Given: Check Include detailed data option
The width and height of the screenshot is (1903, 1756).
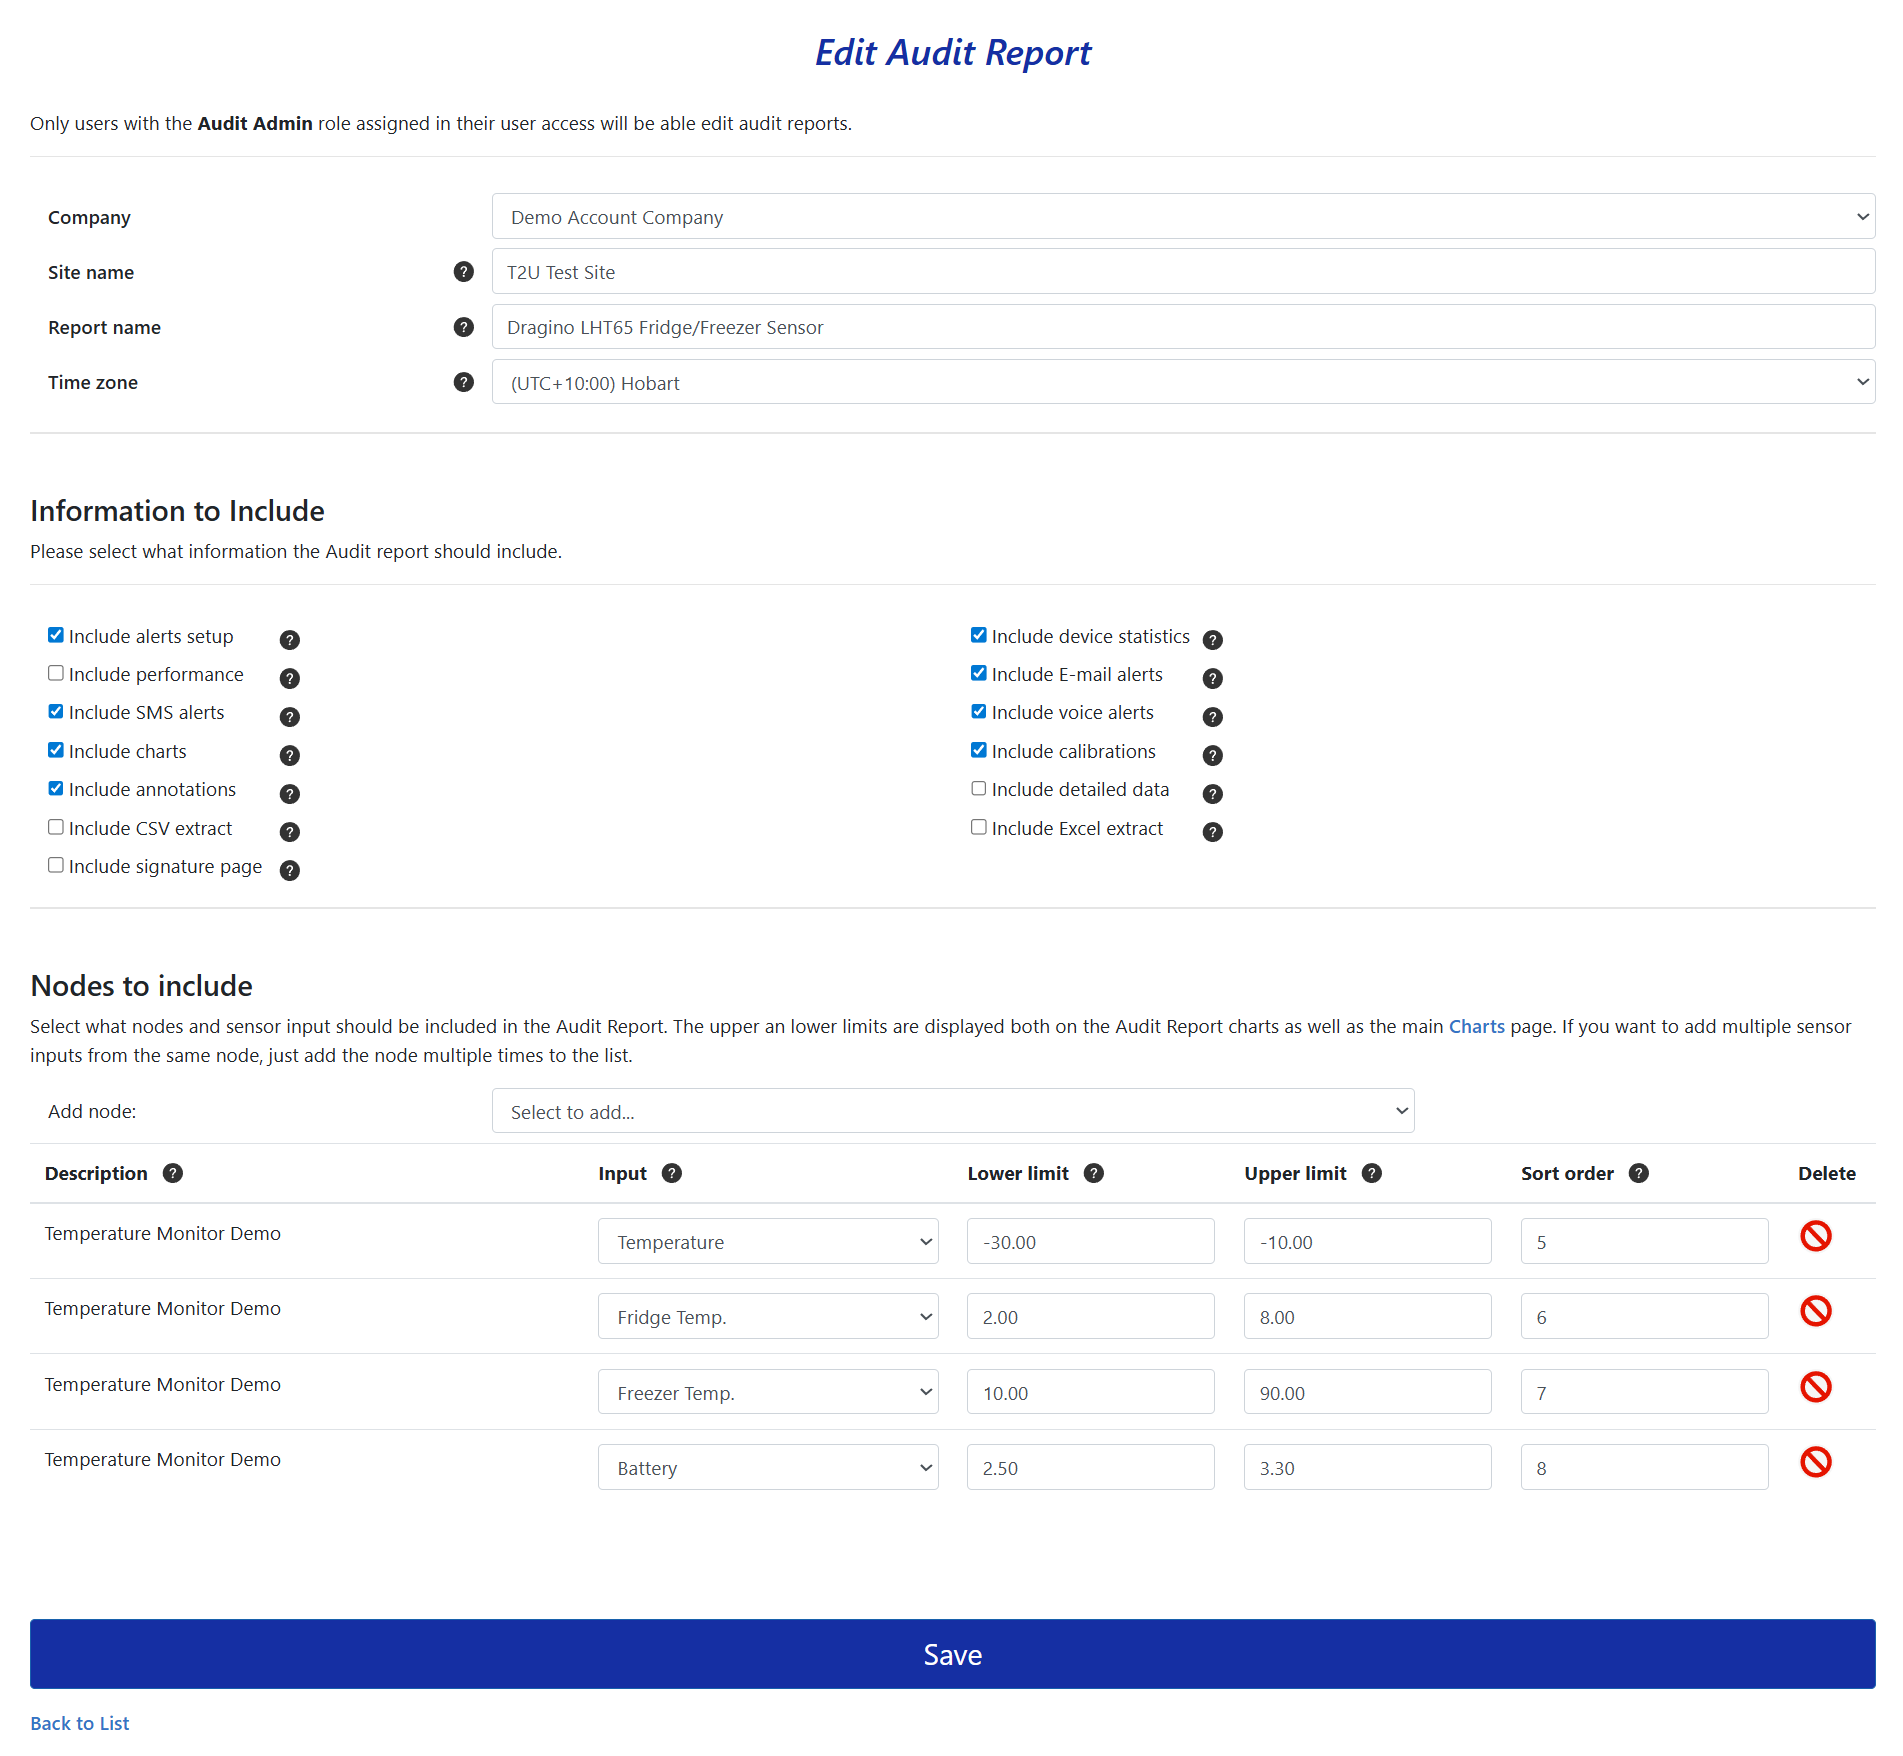Looking at the screenshot, I should pyautogui.click(x=979, y=788).
